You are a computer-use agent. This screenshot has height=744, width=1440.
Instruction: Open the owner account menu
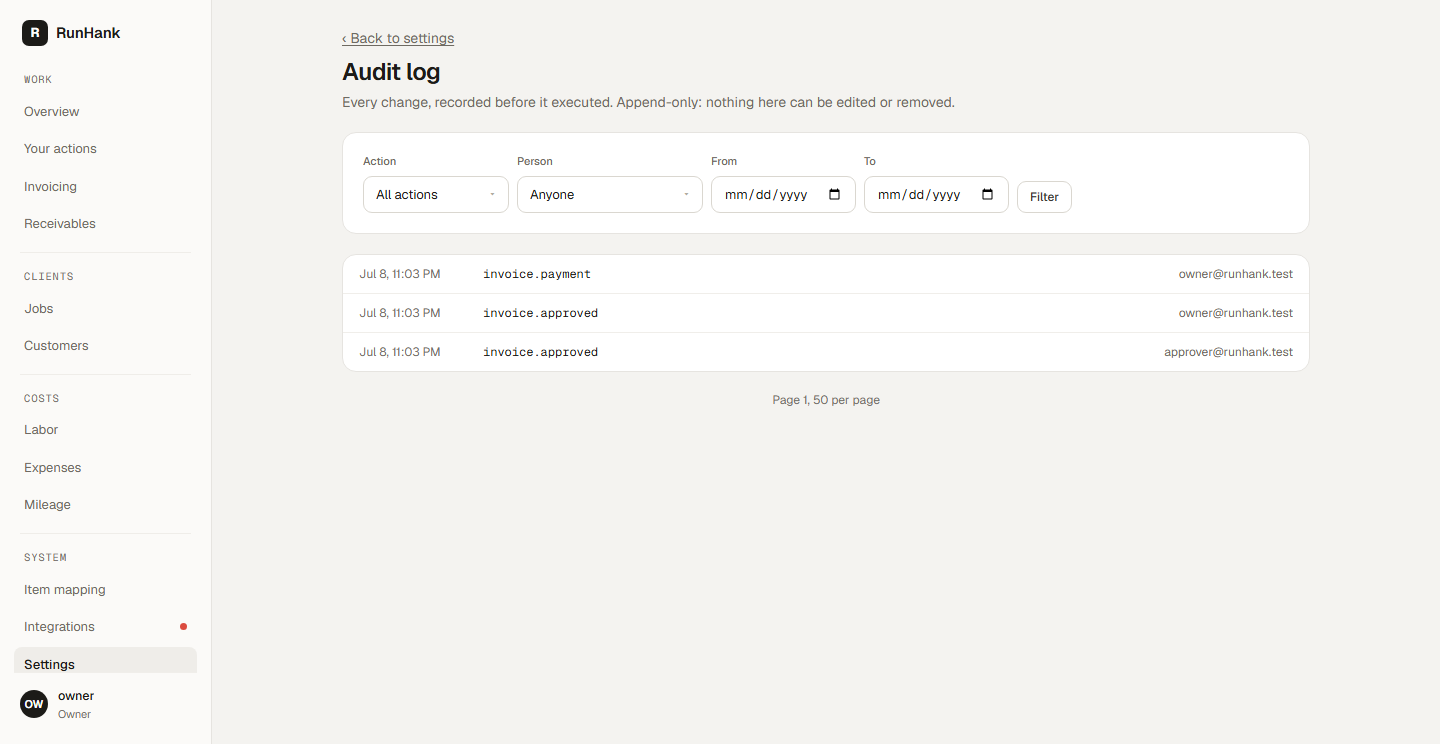[105, 704]
